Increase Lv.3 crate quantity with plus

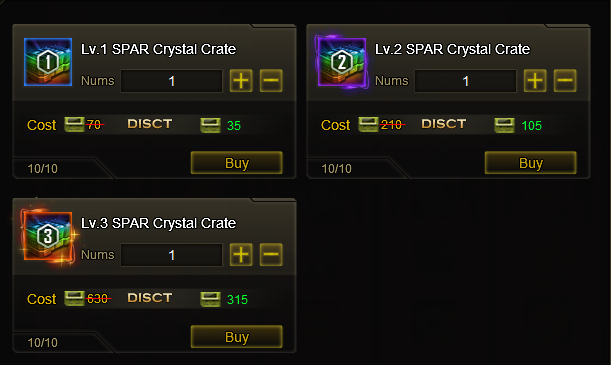[241, 255]
